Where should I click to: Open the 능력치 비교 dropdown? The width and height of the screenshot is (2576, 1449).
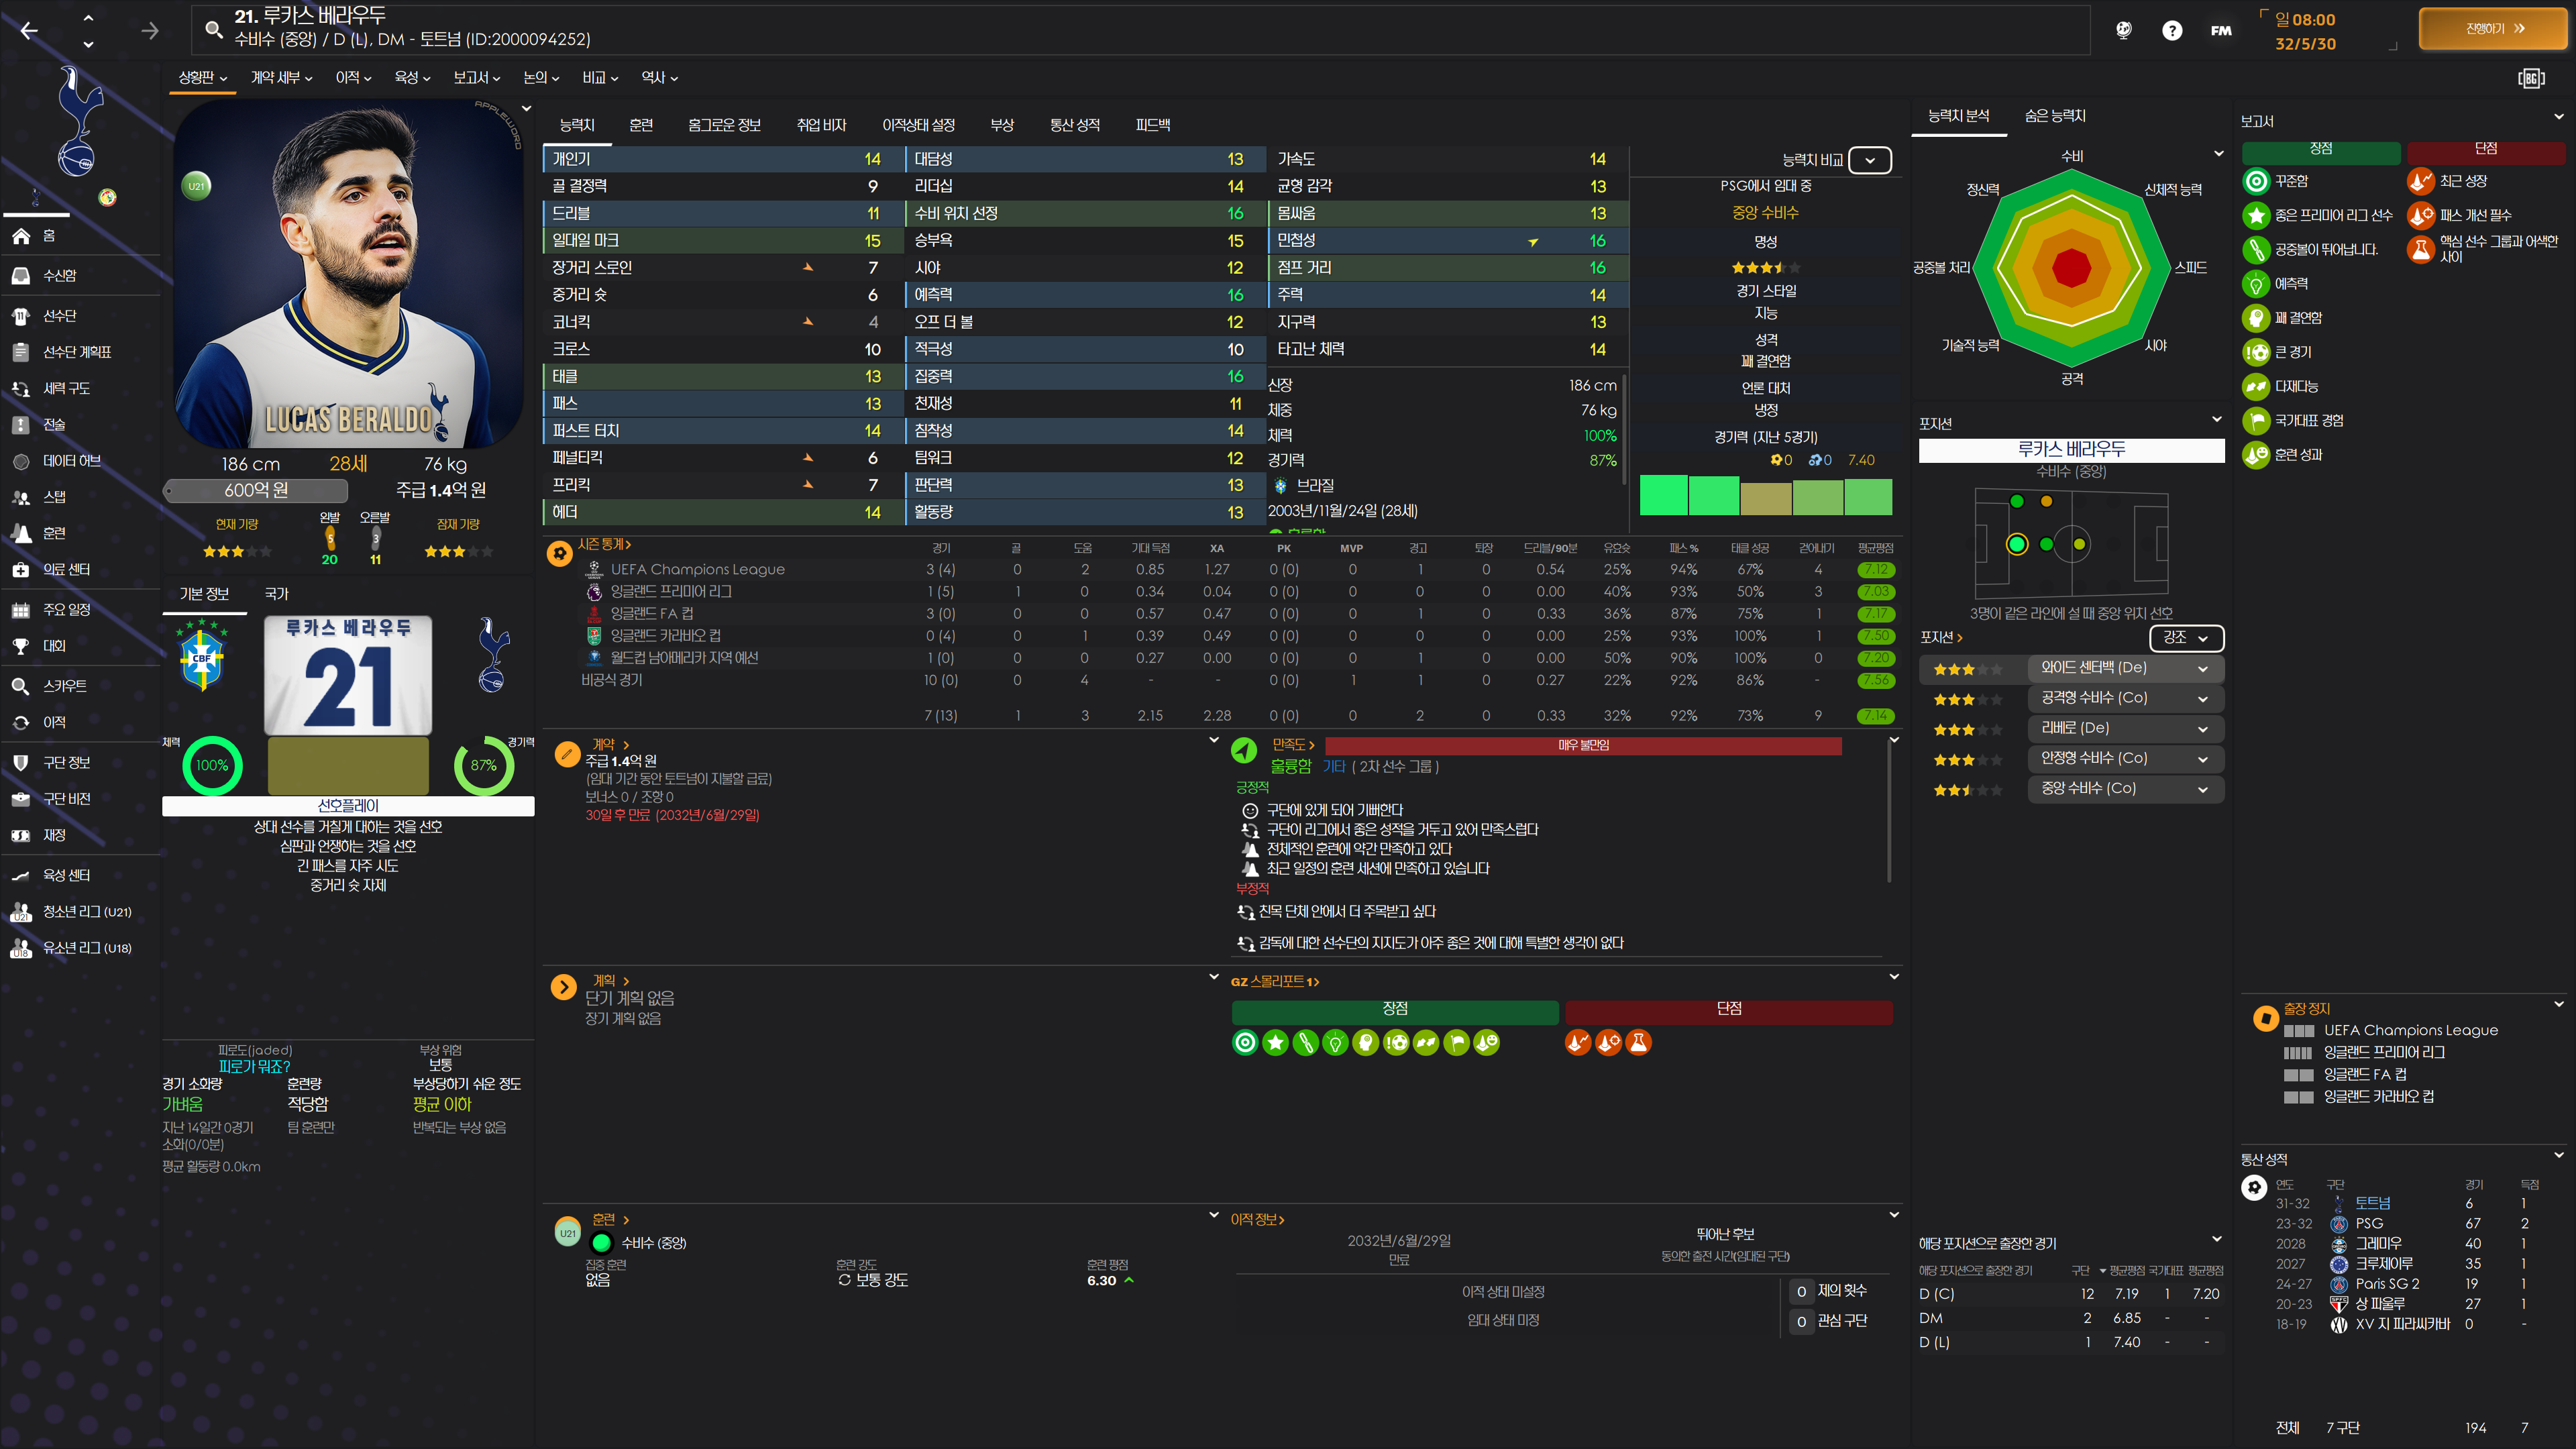tap(1869, 160)
